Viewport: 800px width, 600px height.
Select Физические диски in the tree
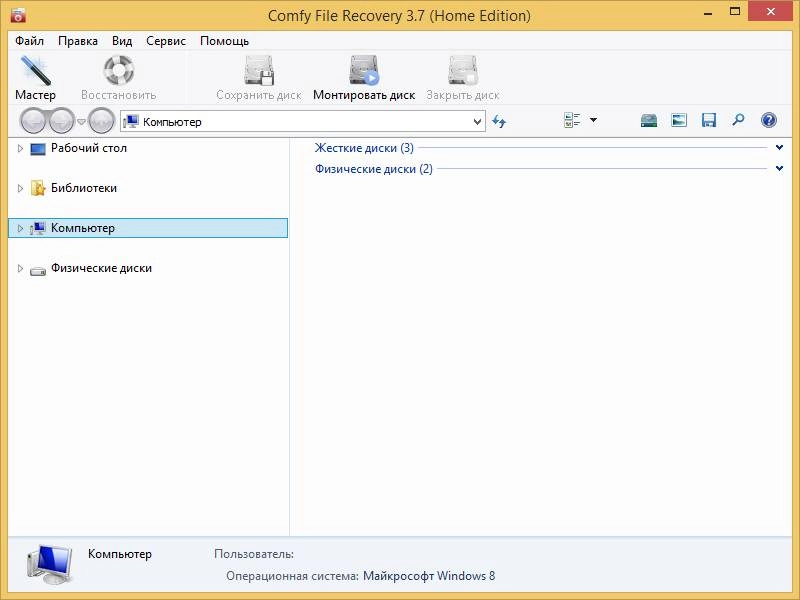pyautogui.click(x=101, y=268)
